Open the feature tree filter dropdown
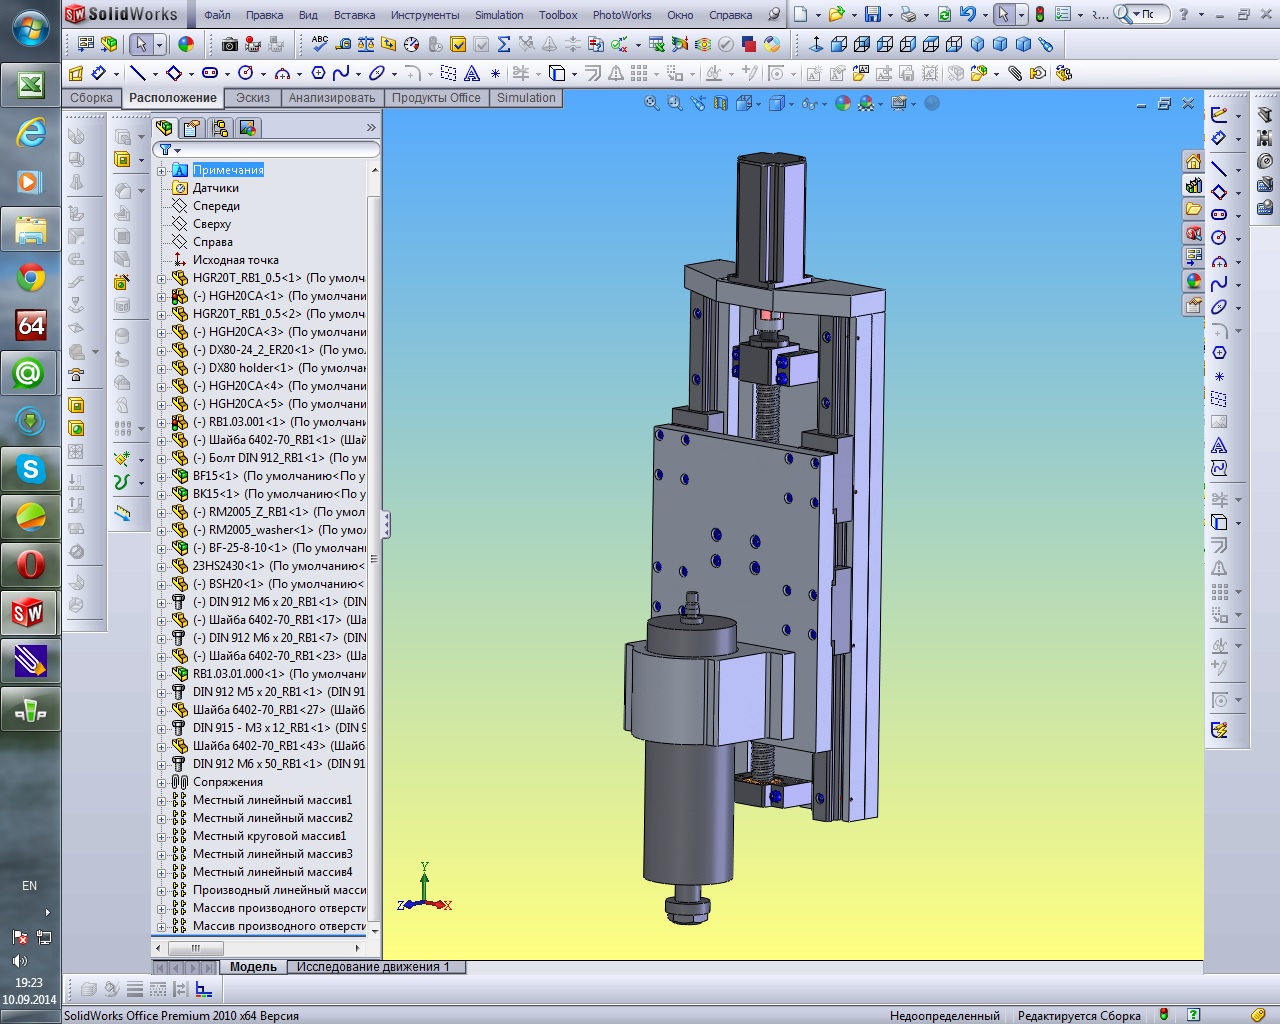 pyautogui.click(x=177, y=150)
